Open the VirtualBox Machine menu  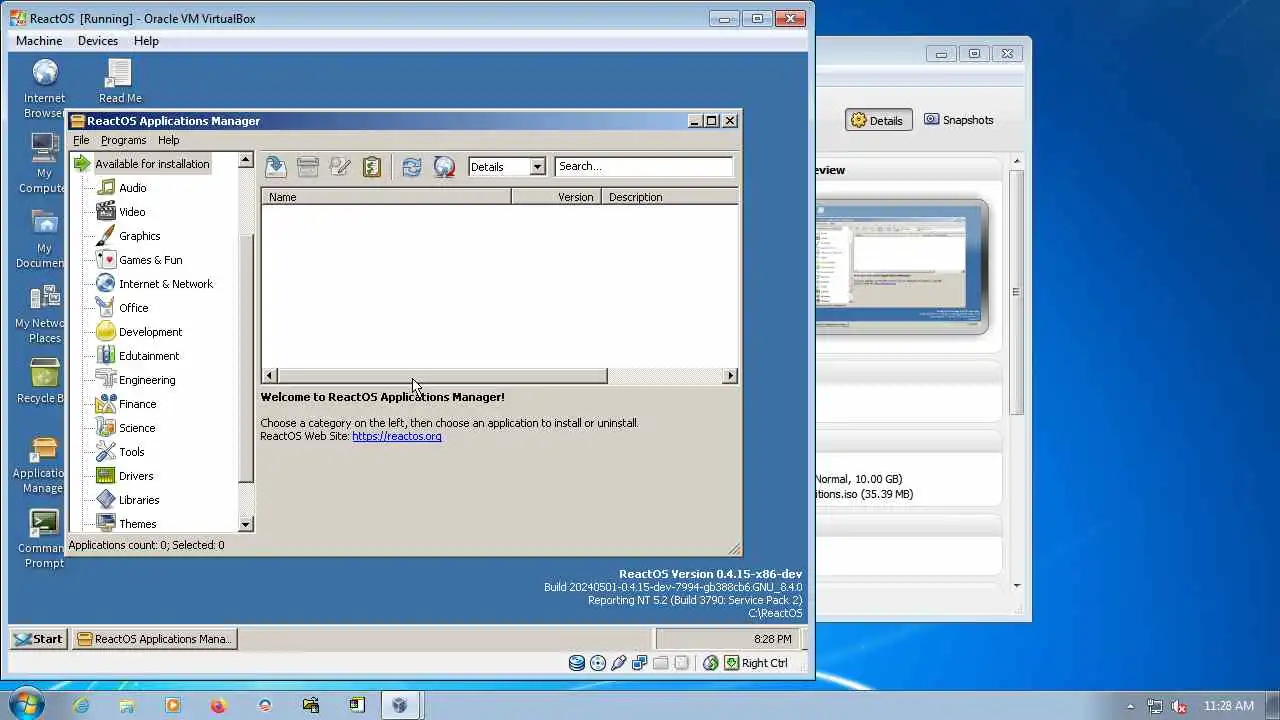(x=39, y=41)
